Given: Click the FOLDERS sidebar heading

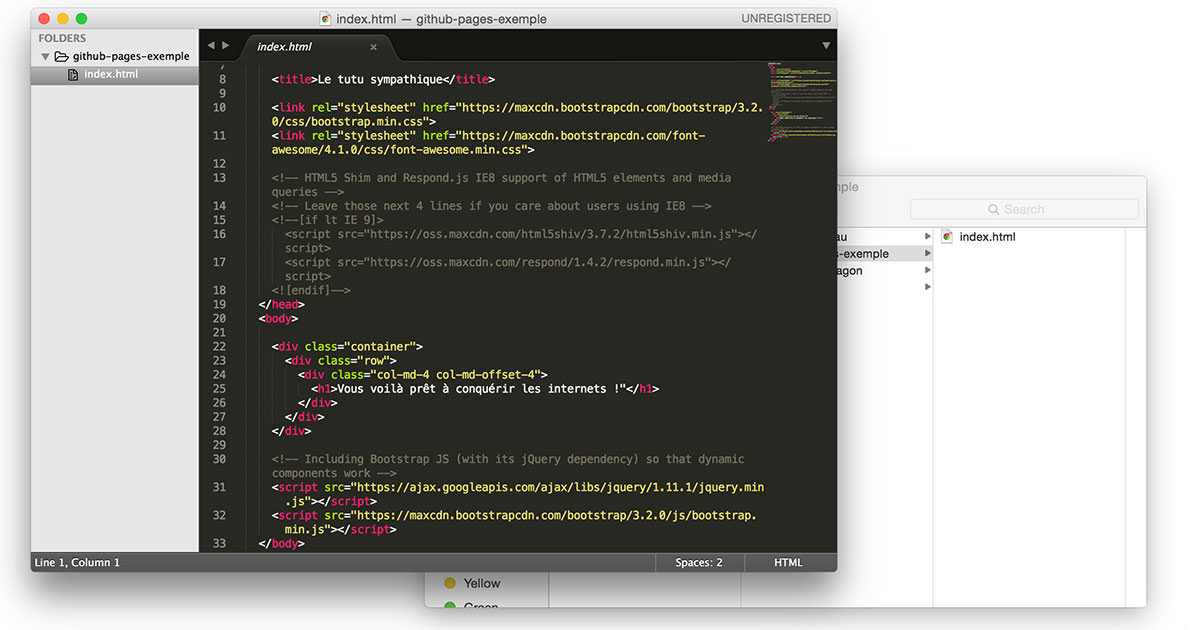Looking at the screenshot, I should (62, 38).
